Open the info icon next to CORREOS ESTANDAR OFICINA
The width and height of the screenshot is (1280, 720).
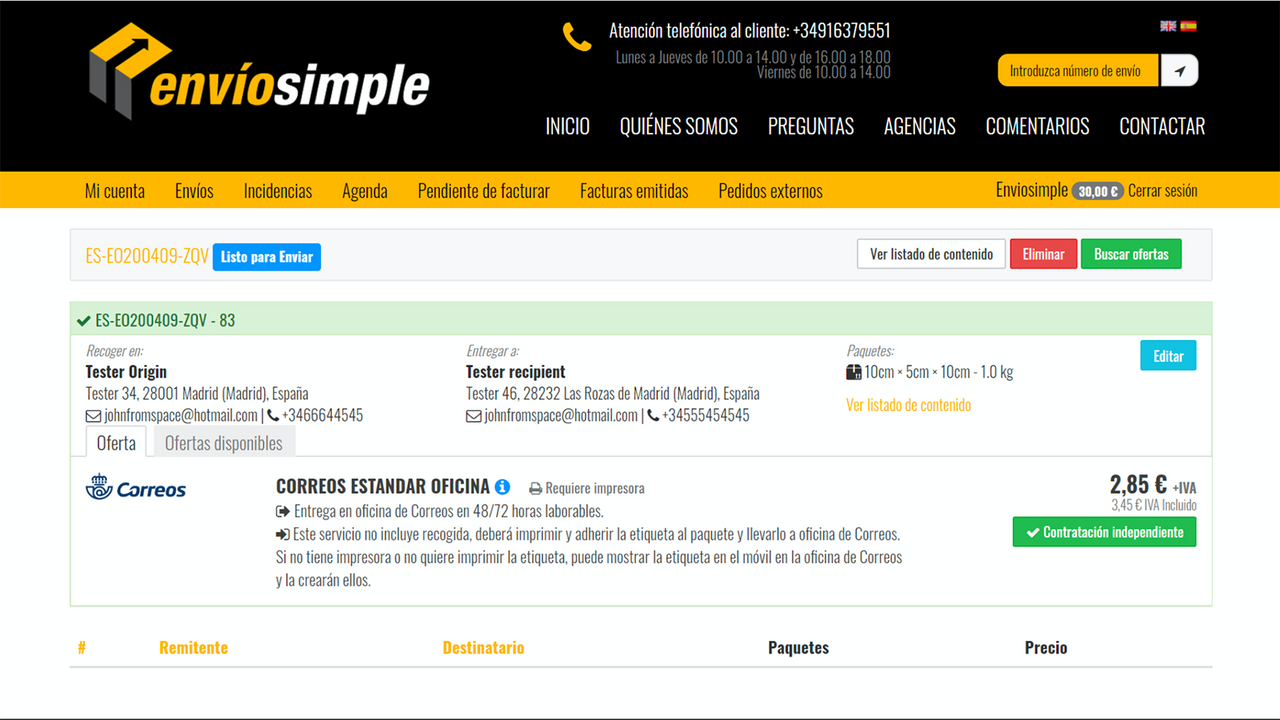502,487
